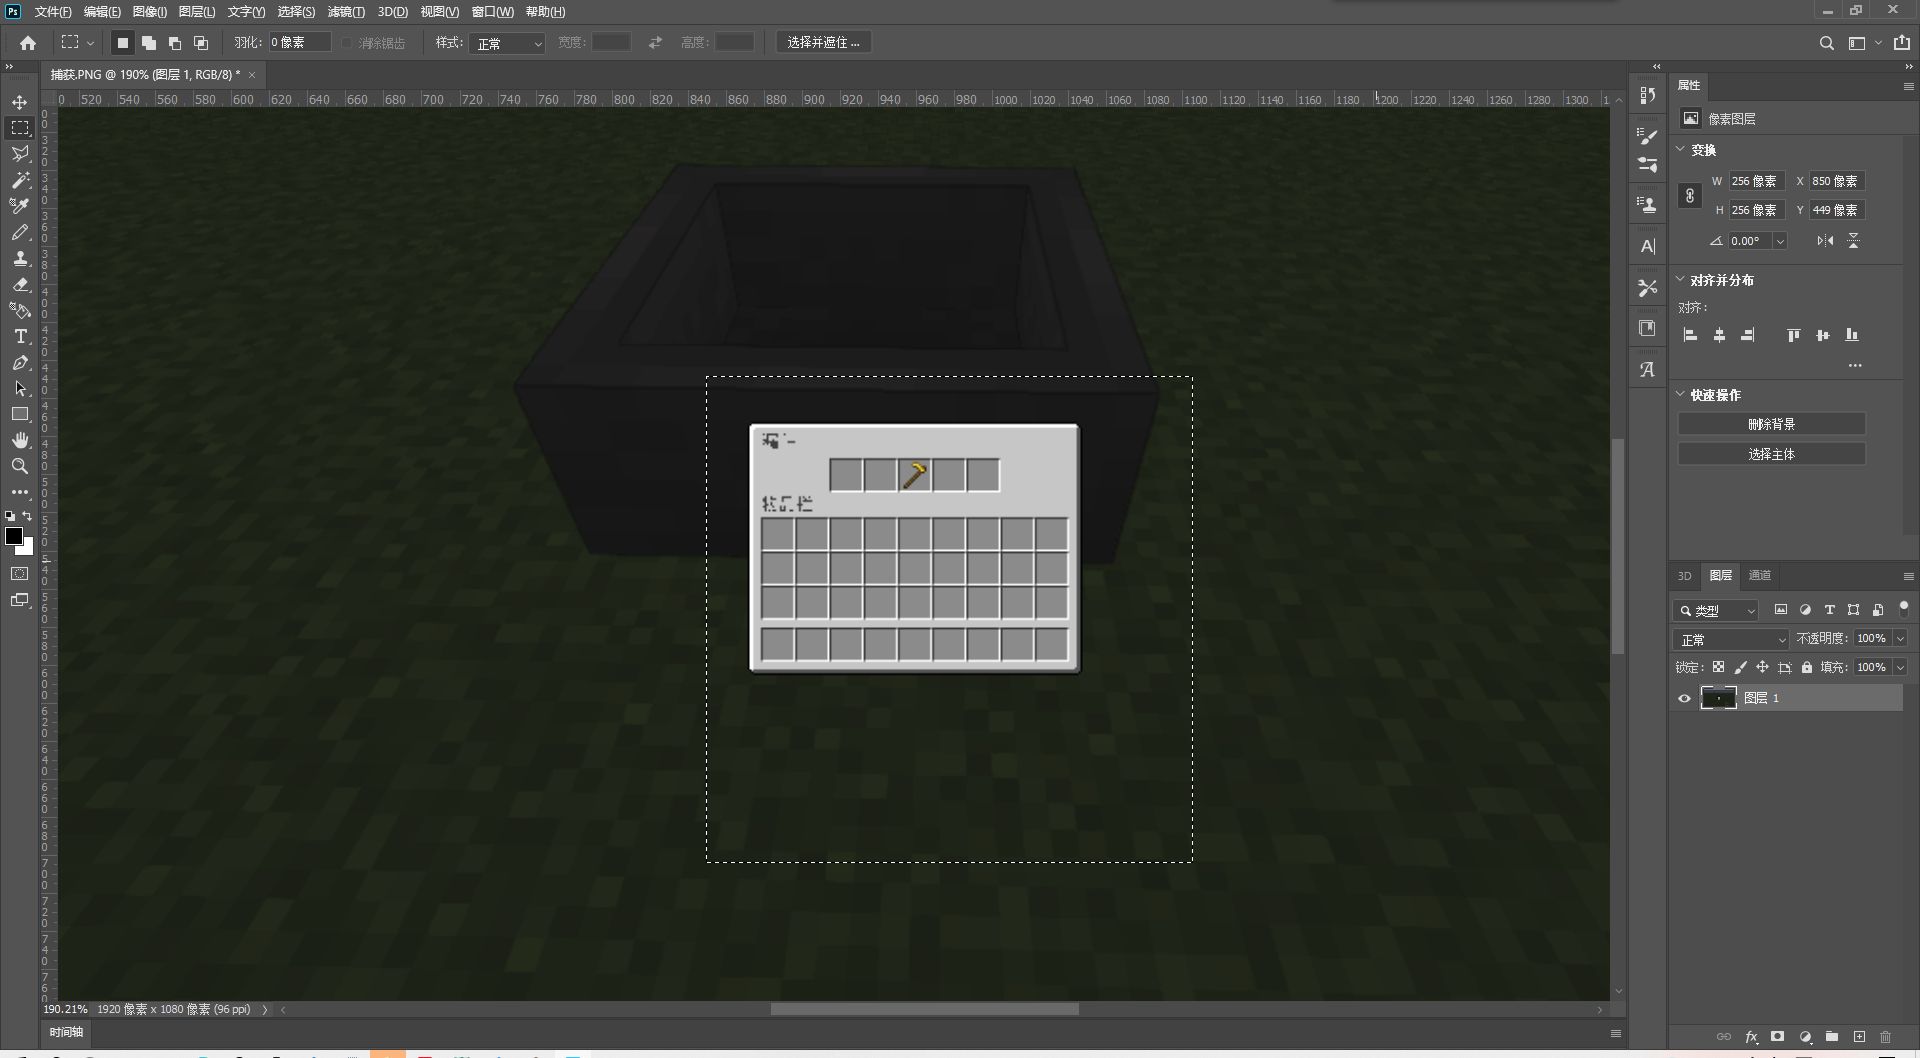Toggle layer filtering on/off switch
This screenshot has width=1920, height=1058.
point(1903,607)
